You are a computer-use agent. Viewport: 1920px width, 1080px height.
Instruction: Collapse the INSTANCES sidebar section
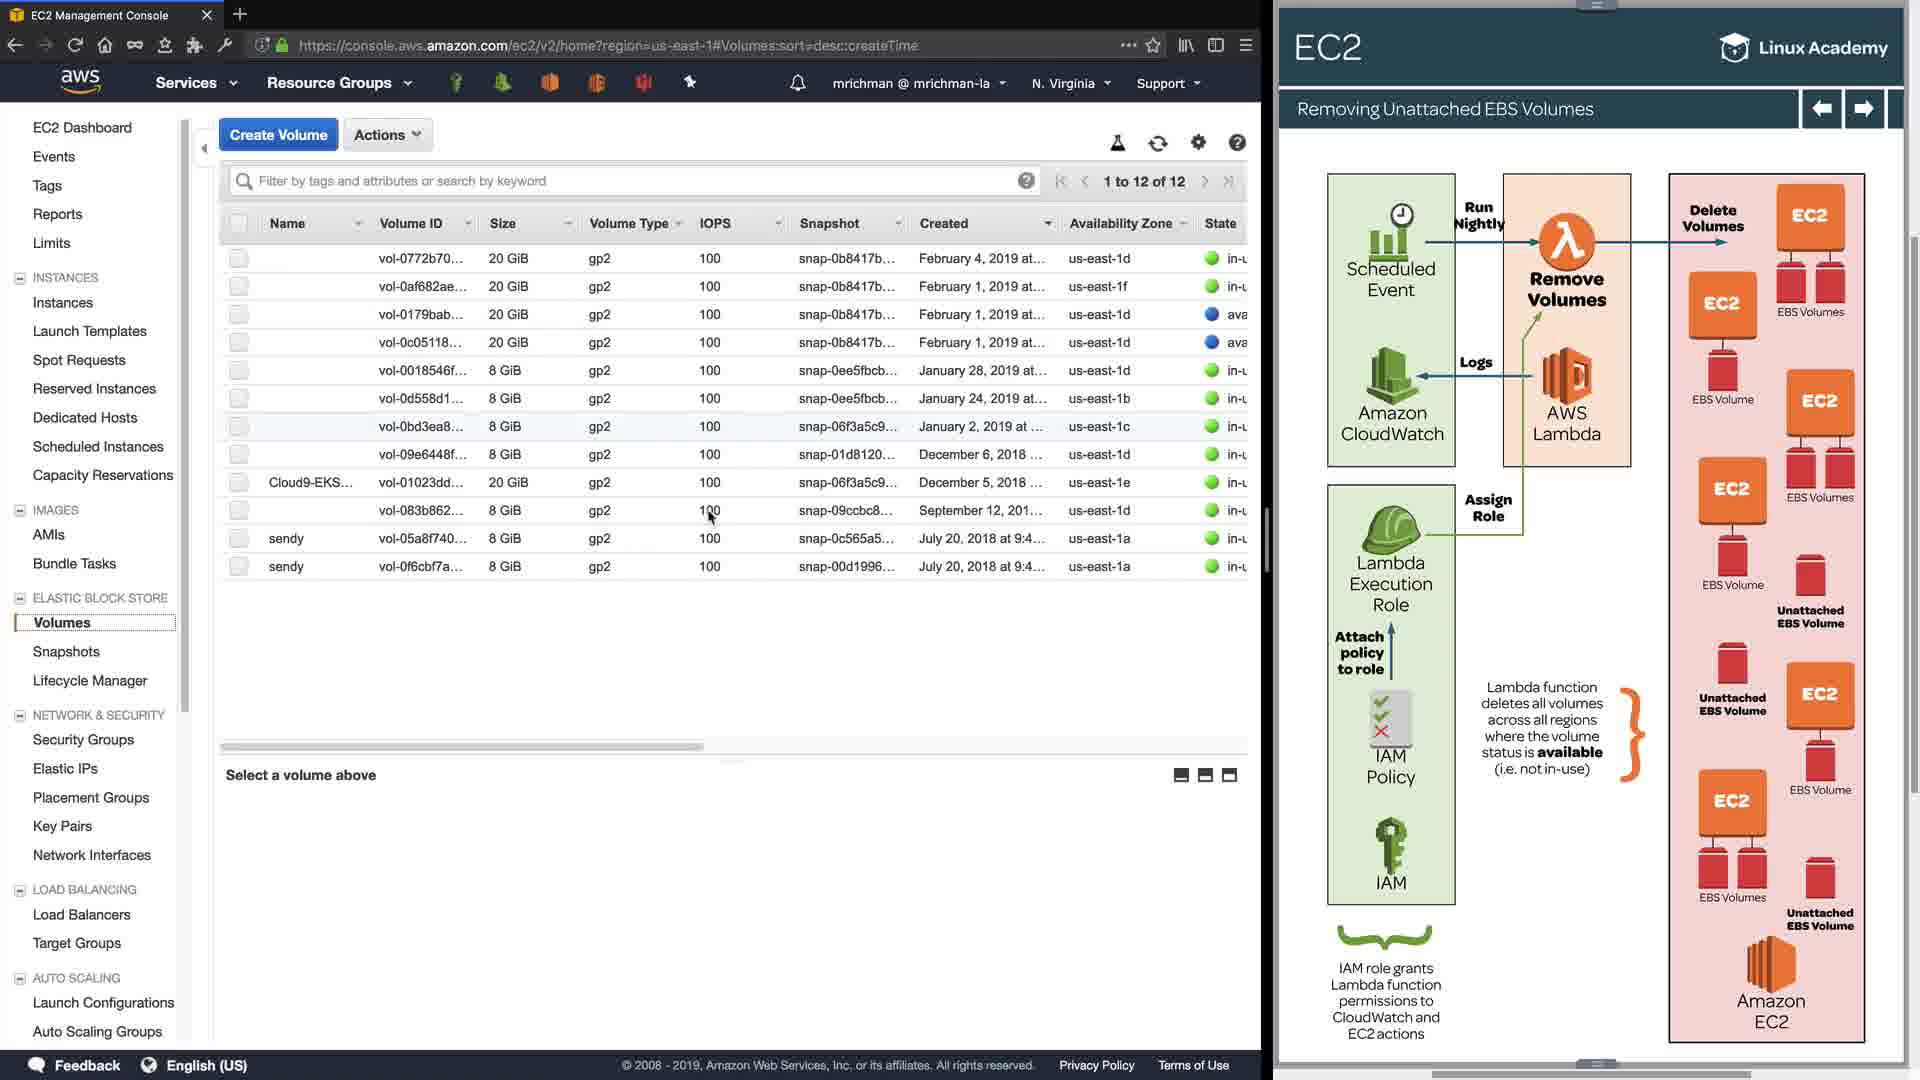click(19, 278)
